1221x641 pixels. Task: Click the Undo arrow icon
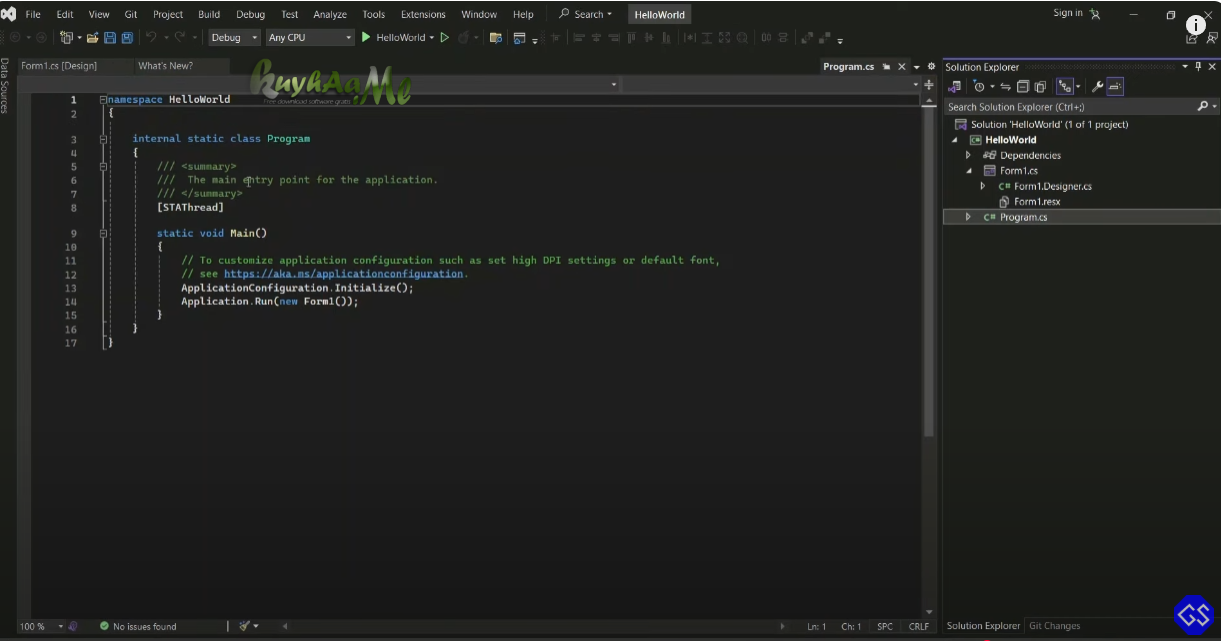tap(151, 38)
